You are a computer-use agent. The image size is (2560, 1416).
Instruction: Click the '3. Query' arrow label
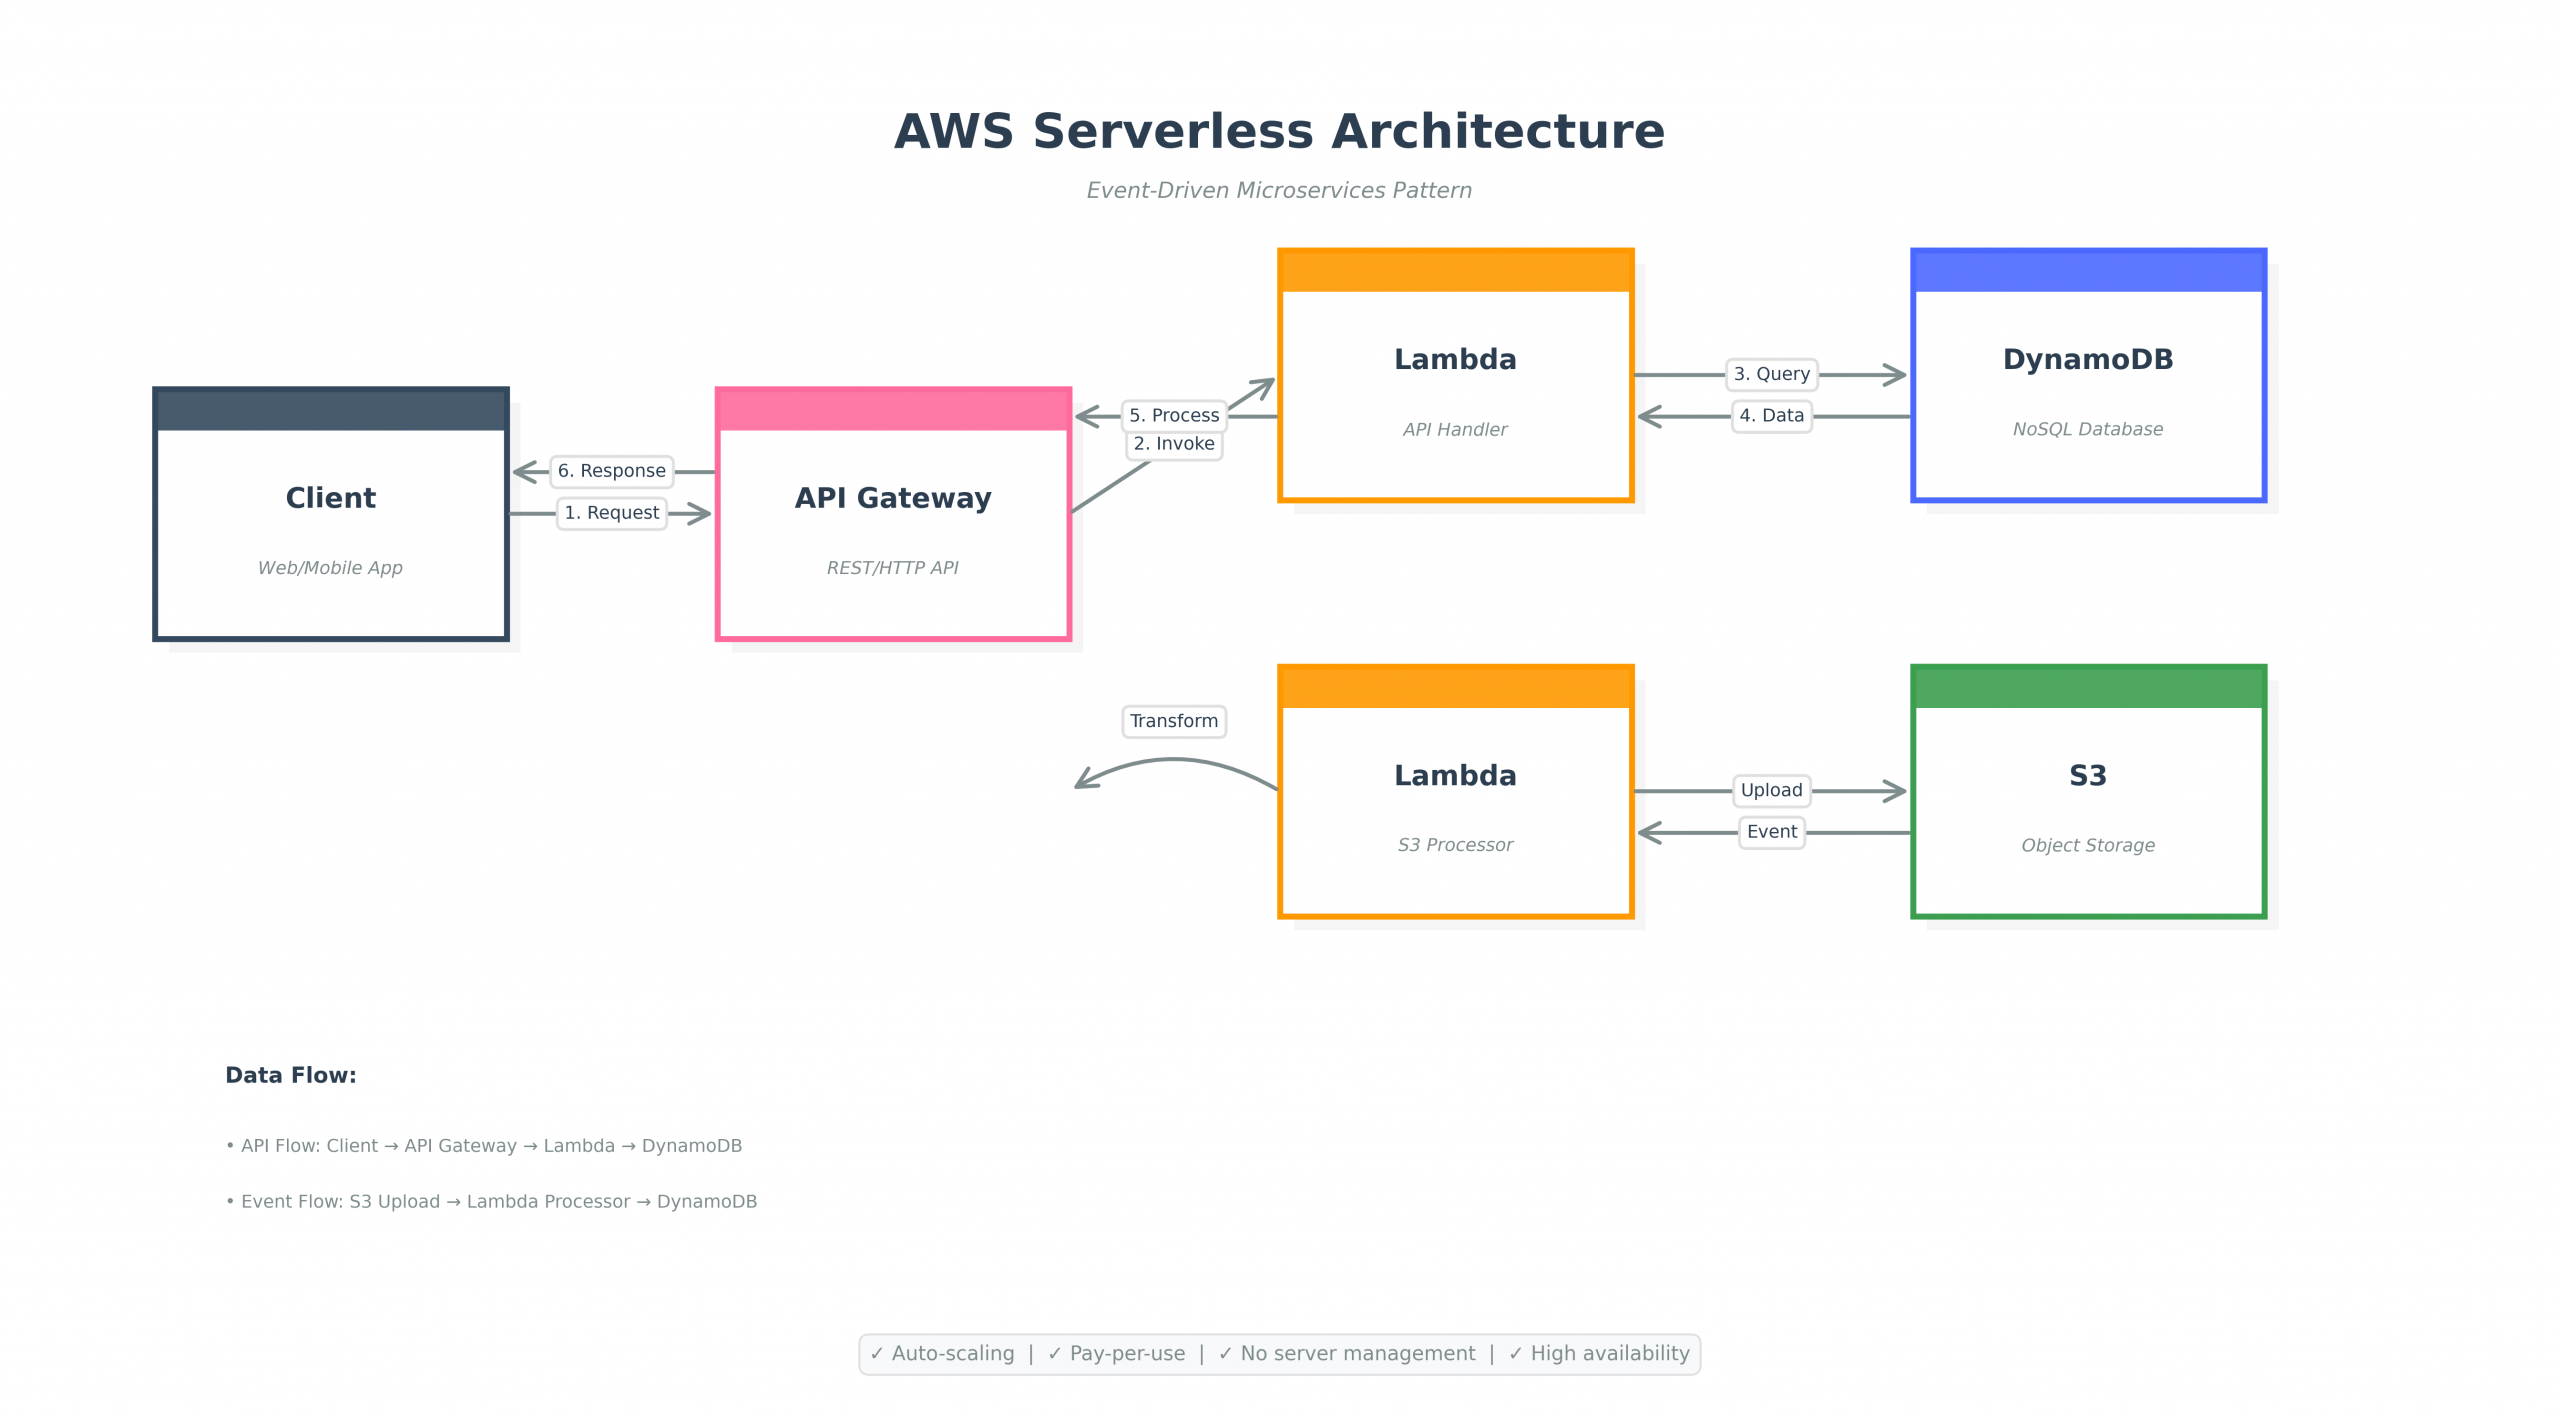coord(1771,374)
